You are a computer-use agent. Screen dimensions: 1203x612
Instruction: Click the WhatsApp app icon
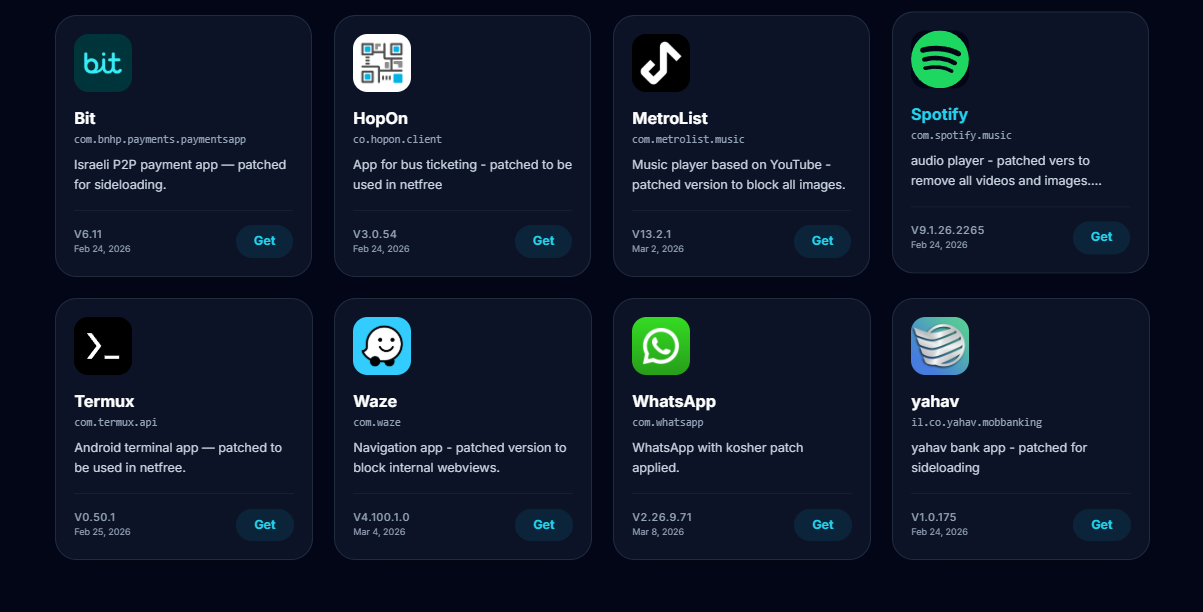tap(661, 346)
